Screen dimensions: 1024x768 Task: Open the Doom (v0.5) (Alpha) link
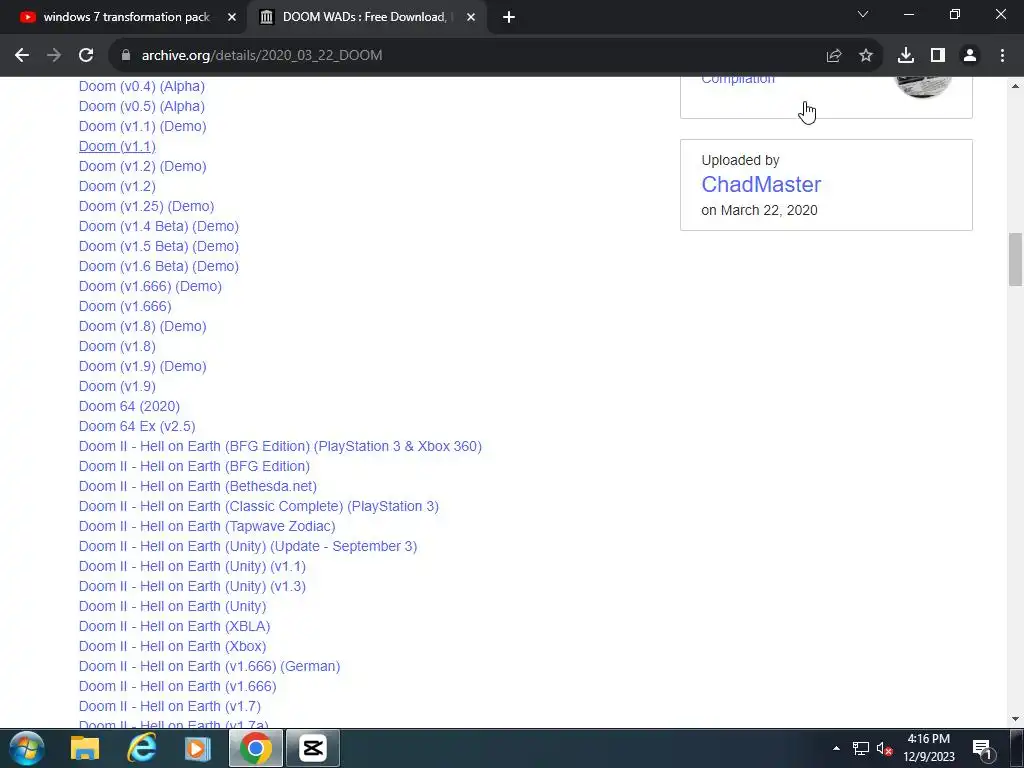142,106
